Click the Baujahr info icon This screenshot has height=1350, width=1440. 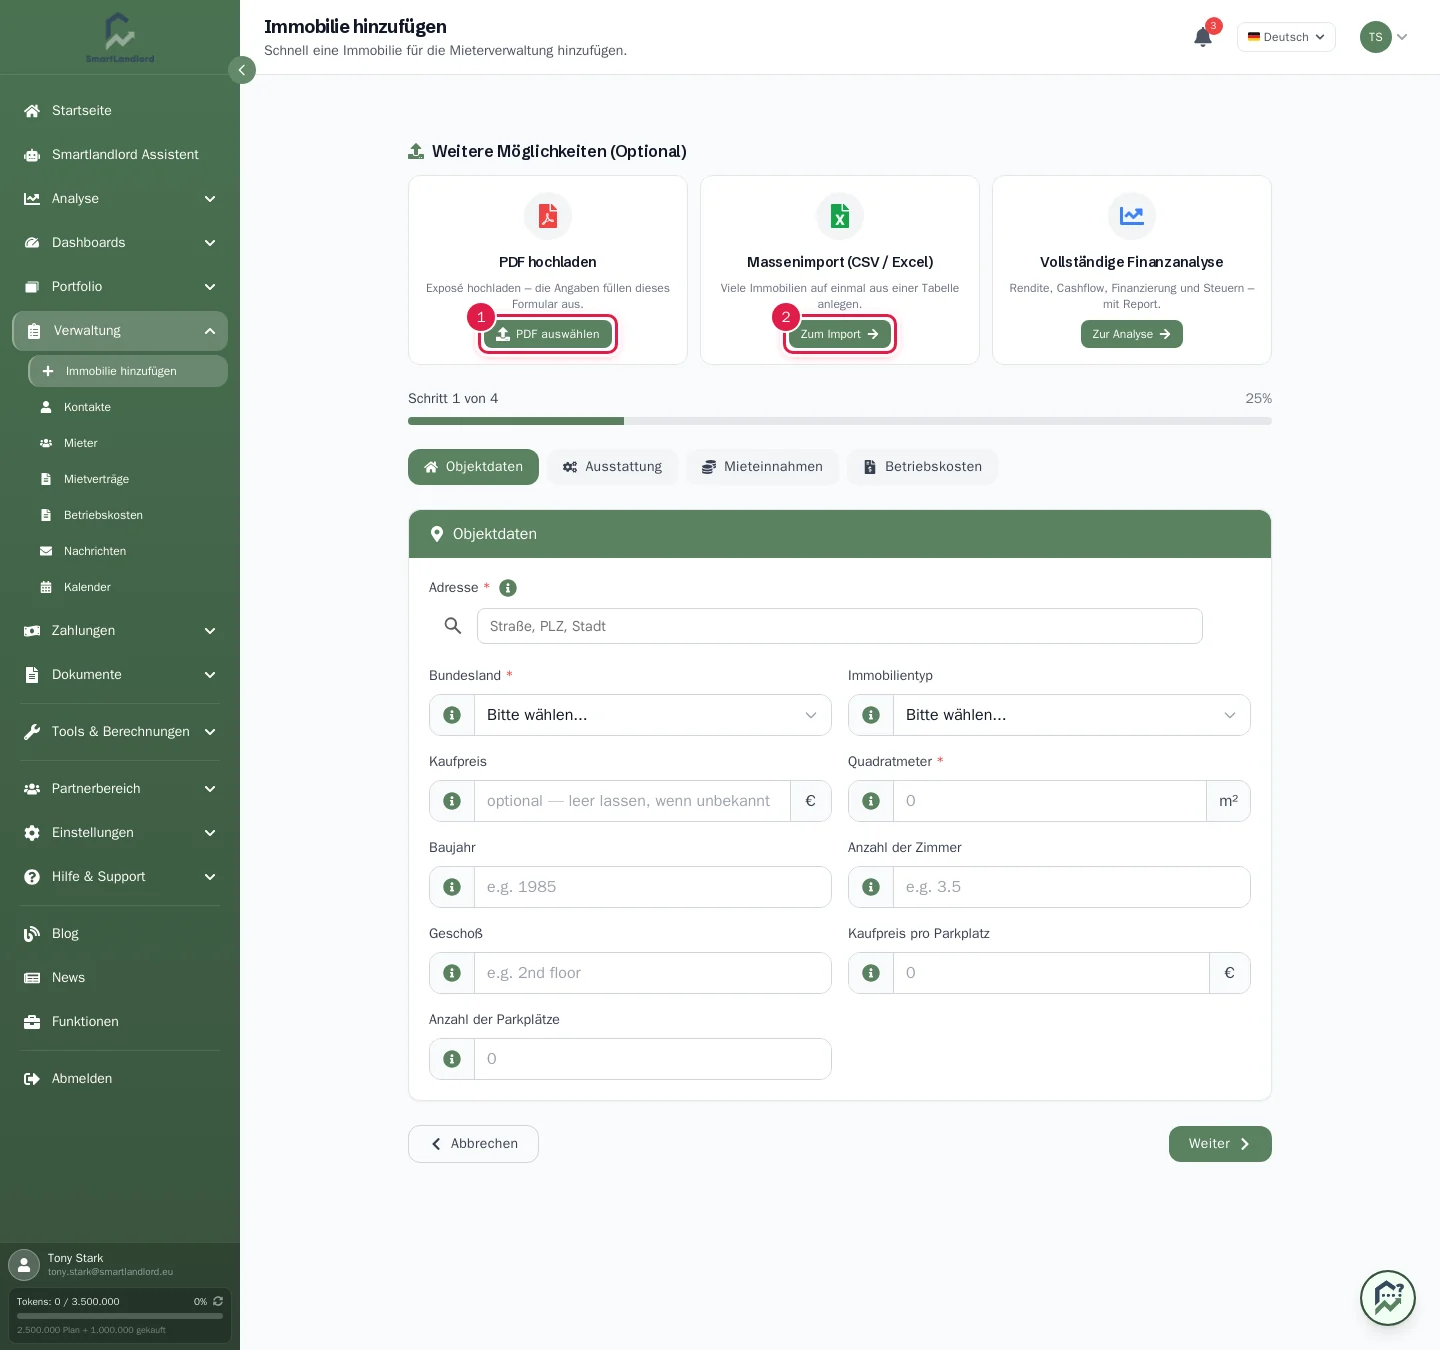click(x=452, y=887)
